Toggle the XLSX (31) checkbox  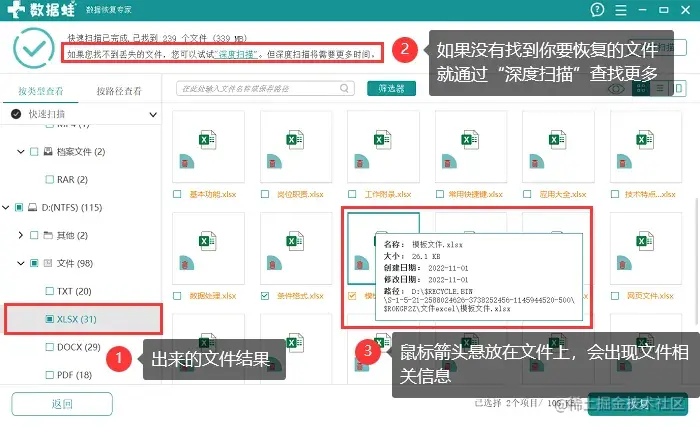(50, 319)
